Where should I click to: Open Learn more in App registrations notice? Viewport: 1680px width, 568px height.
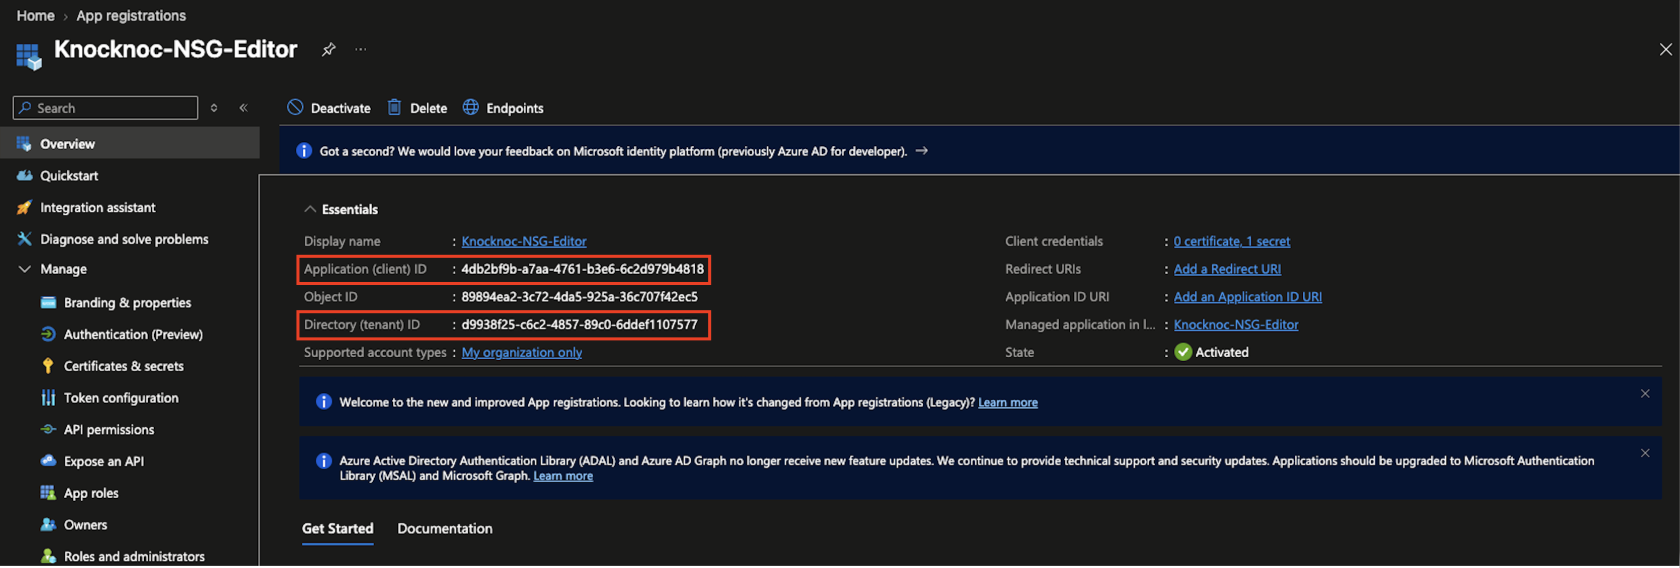coord(1008,403)
